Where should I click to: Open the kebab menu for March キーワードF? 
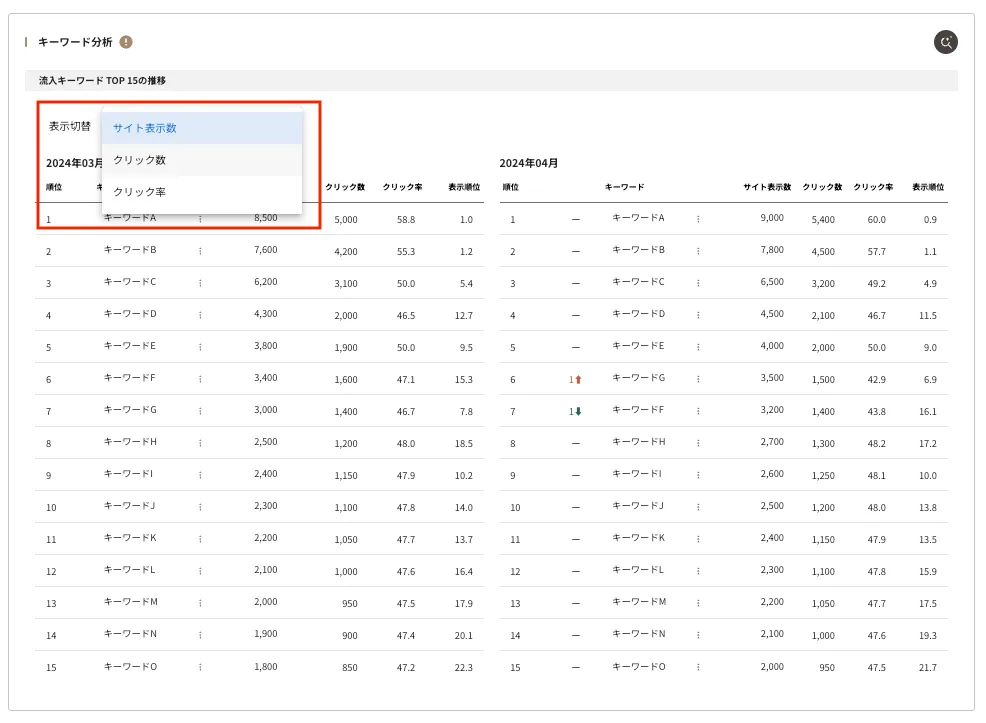200,379
